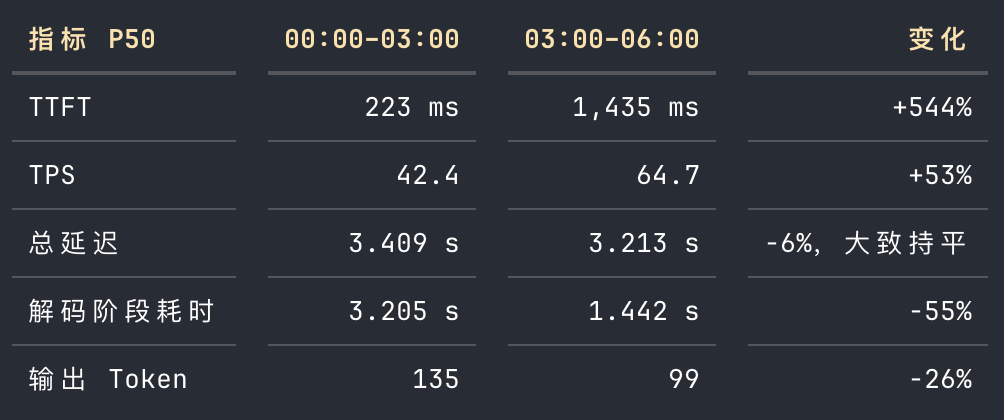Click the 223 ms TTFT value
This screenshot has height=420, width=1004.
tap(412, 108)
